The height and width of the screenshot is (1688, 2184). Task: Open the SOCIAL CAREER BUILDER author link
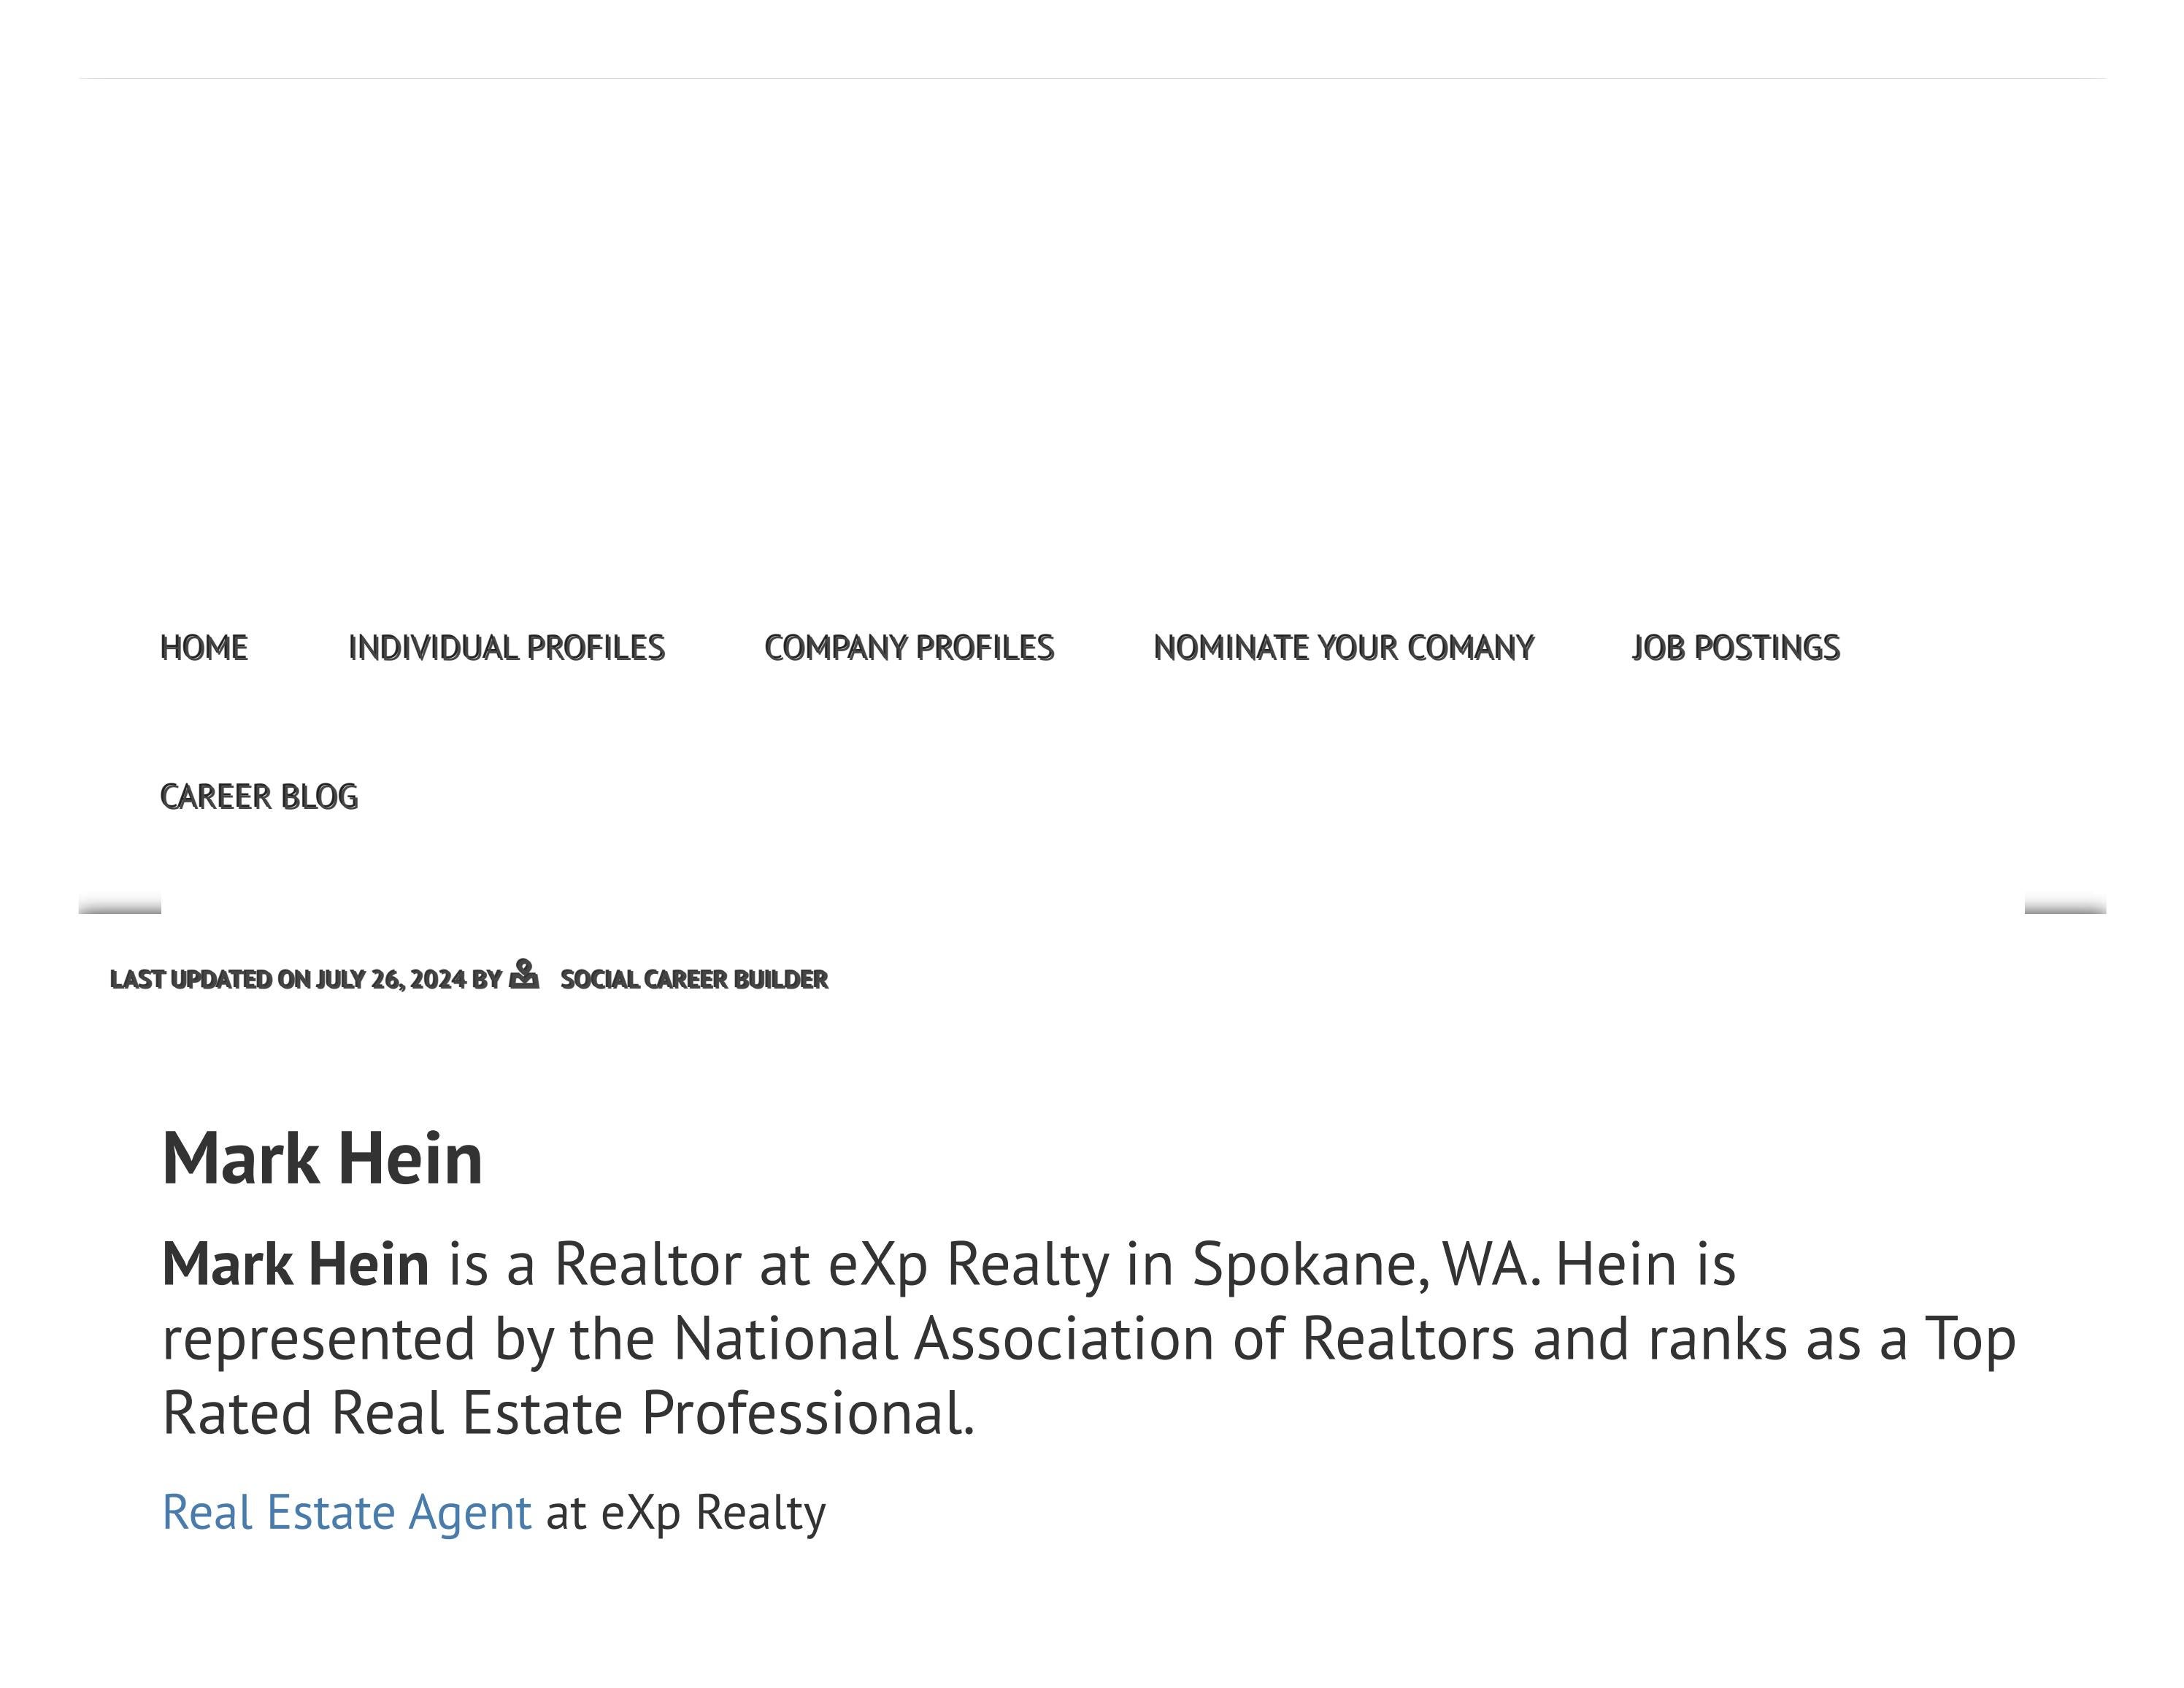click(694, 979)
